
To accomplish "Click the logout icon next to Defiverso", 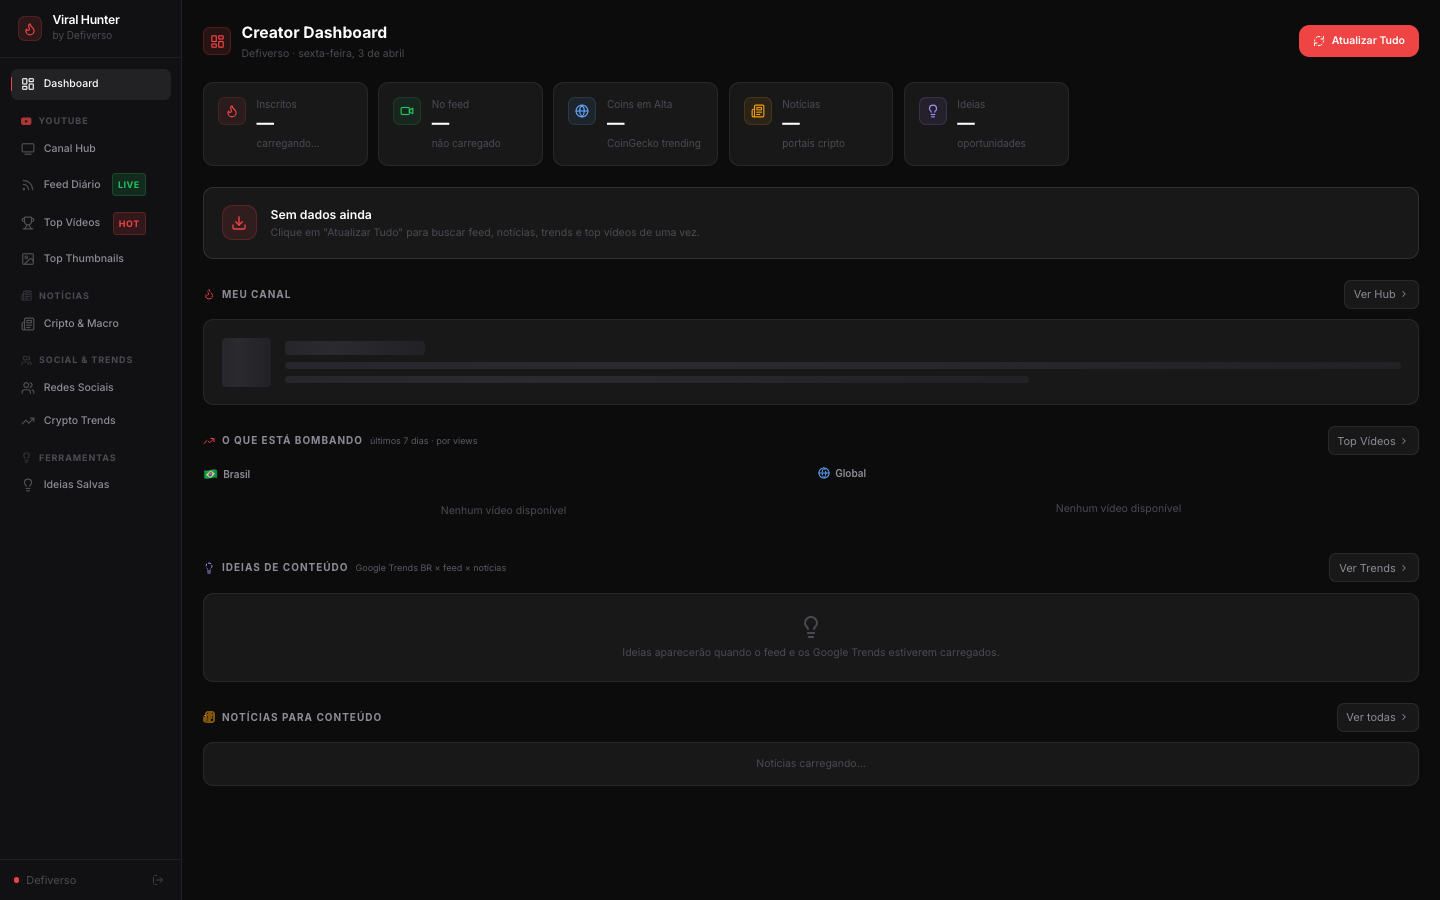I will pos(157,880).
